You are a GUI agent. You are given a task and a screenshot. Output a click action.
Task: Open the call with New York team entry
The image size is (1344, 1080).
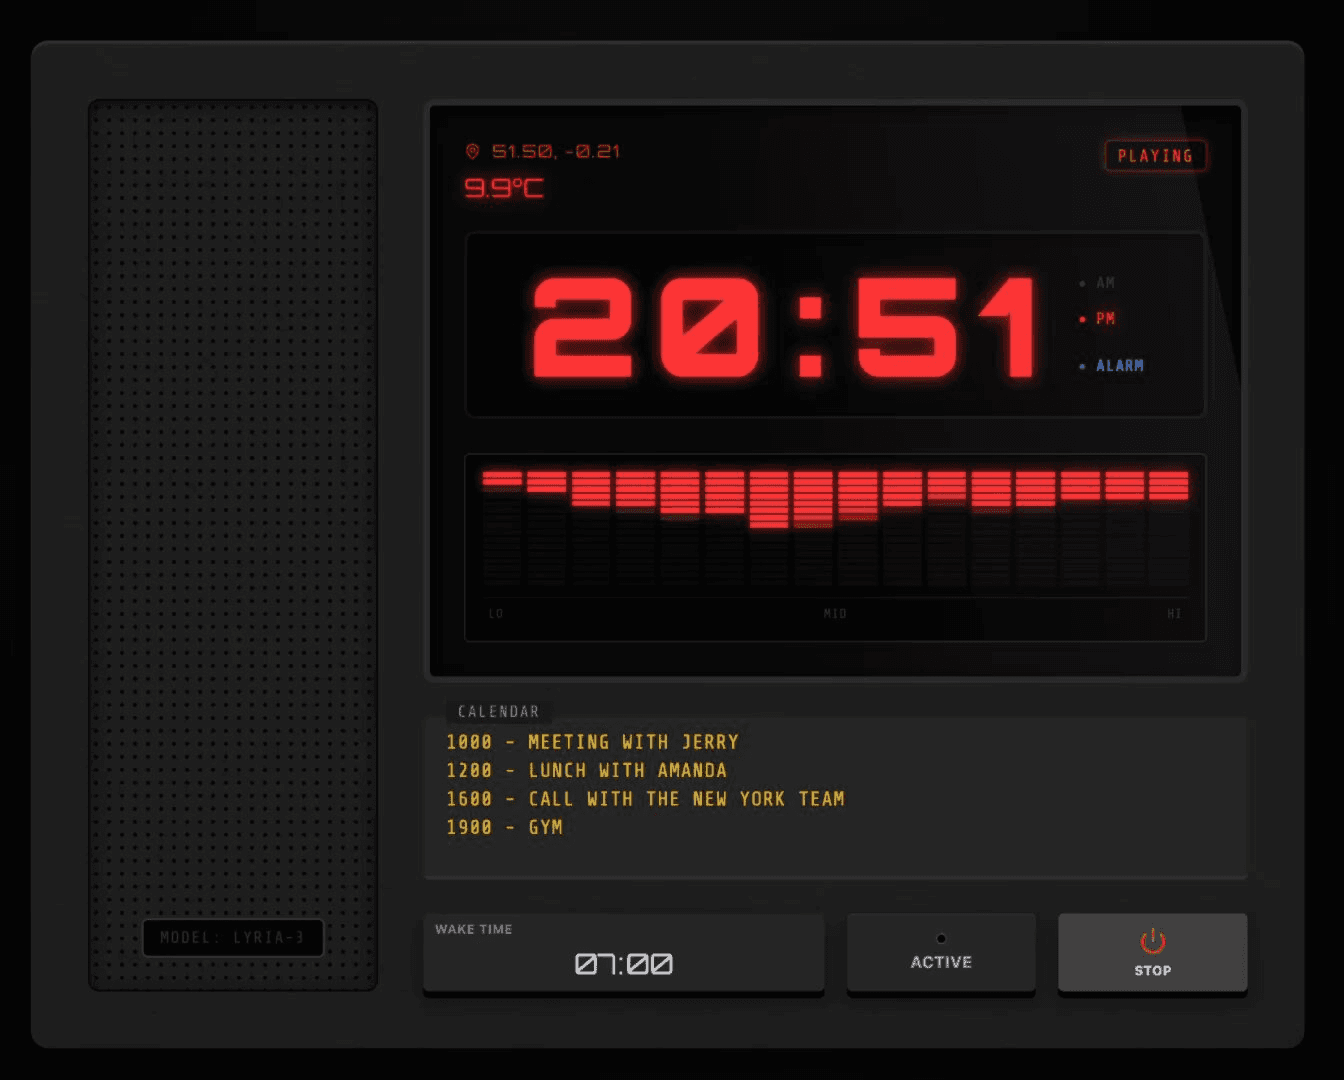[x=645, y=799]
